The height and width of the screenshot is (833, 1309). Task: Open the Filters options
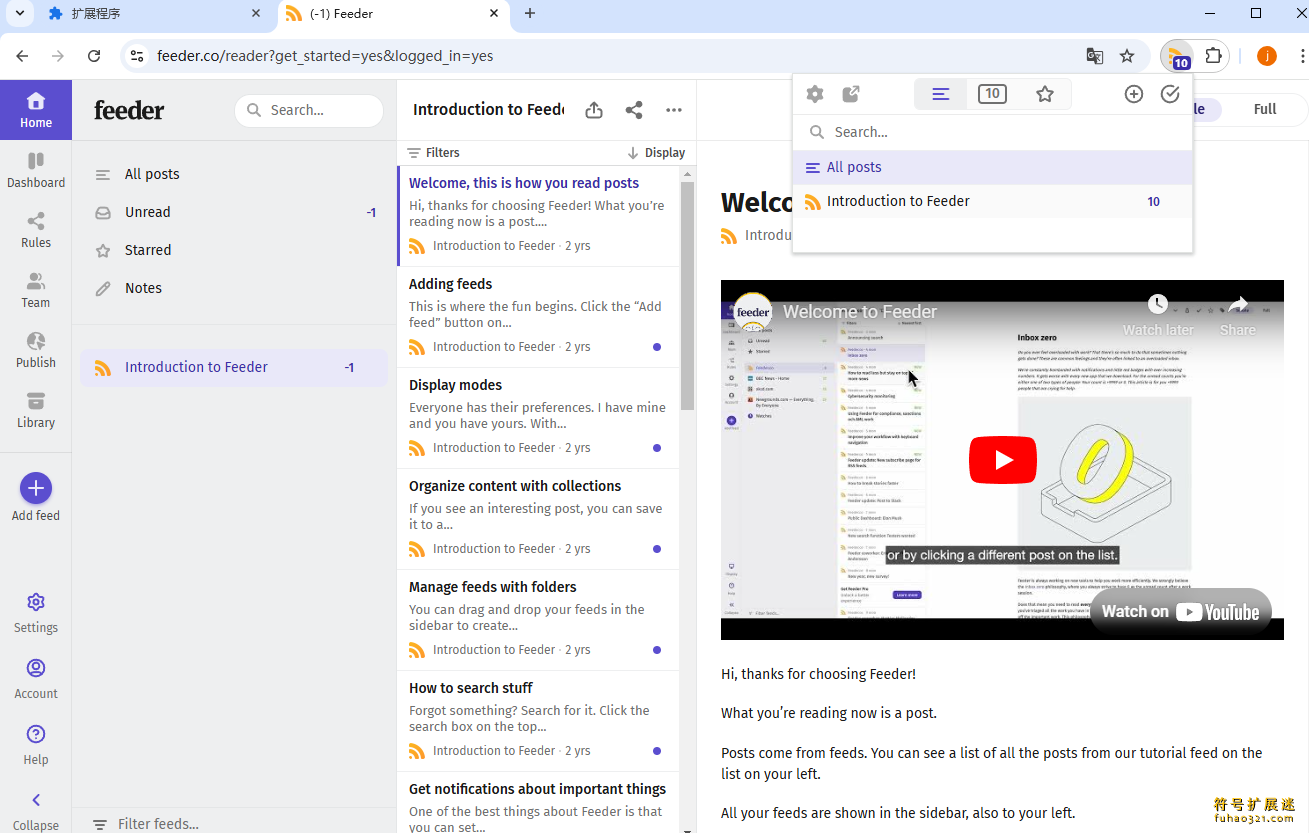434,153
